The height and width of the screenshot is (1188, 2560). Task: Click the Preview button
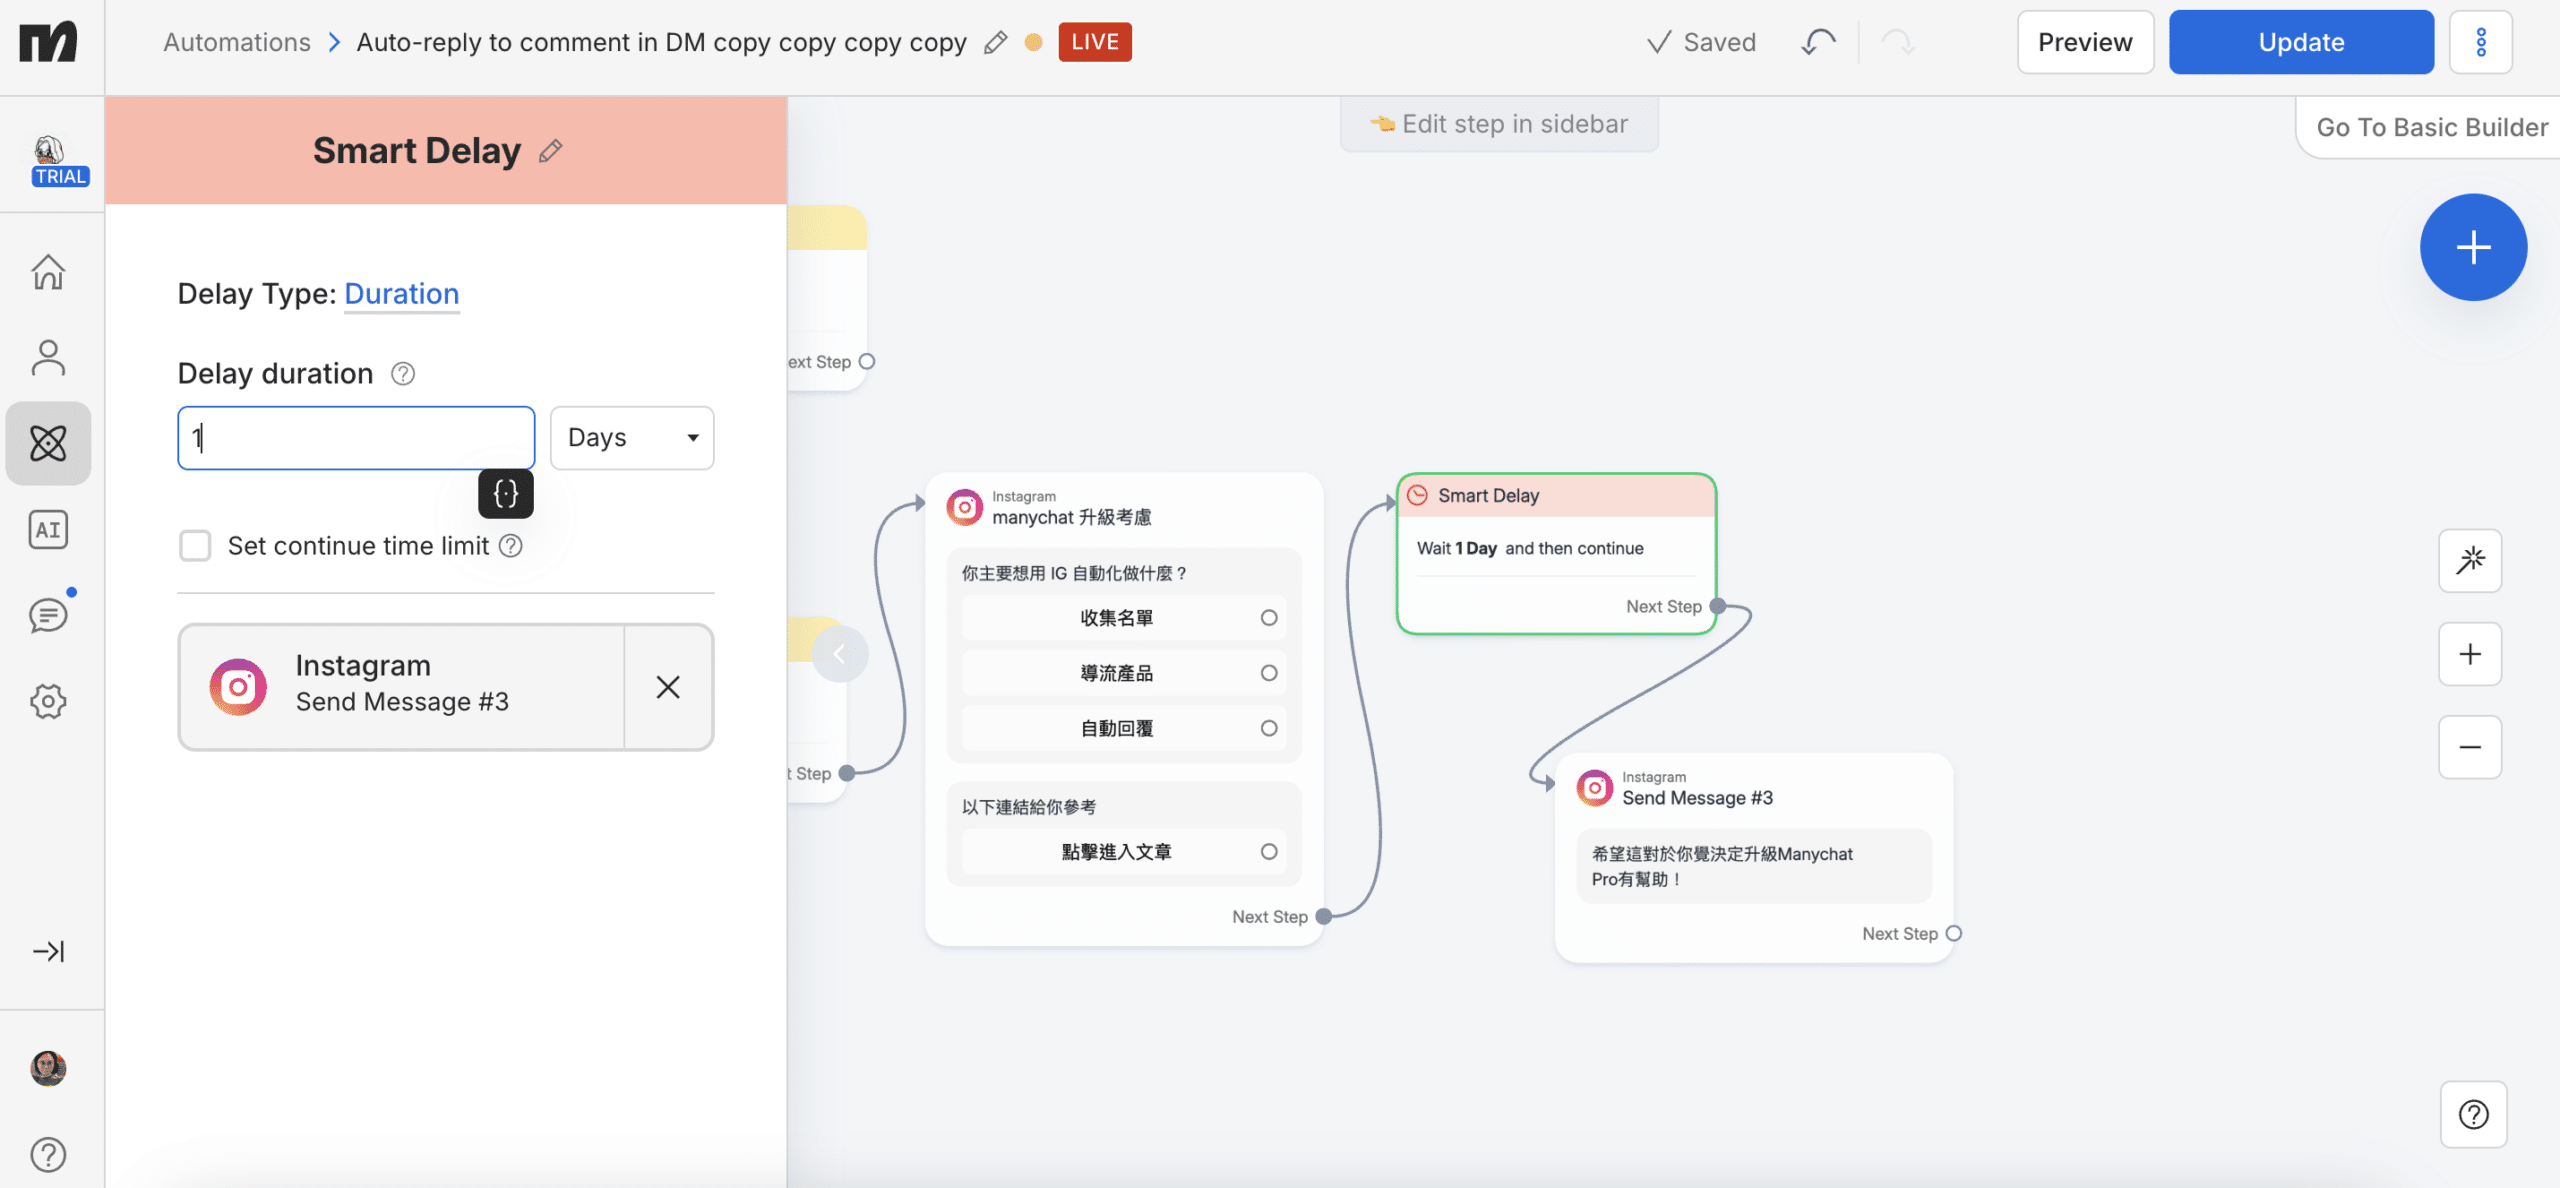tap(2085, 42)
